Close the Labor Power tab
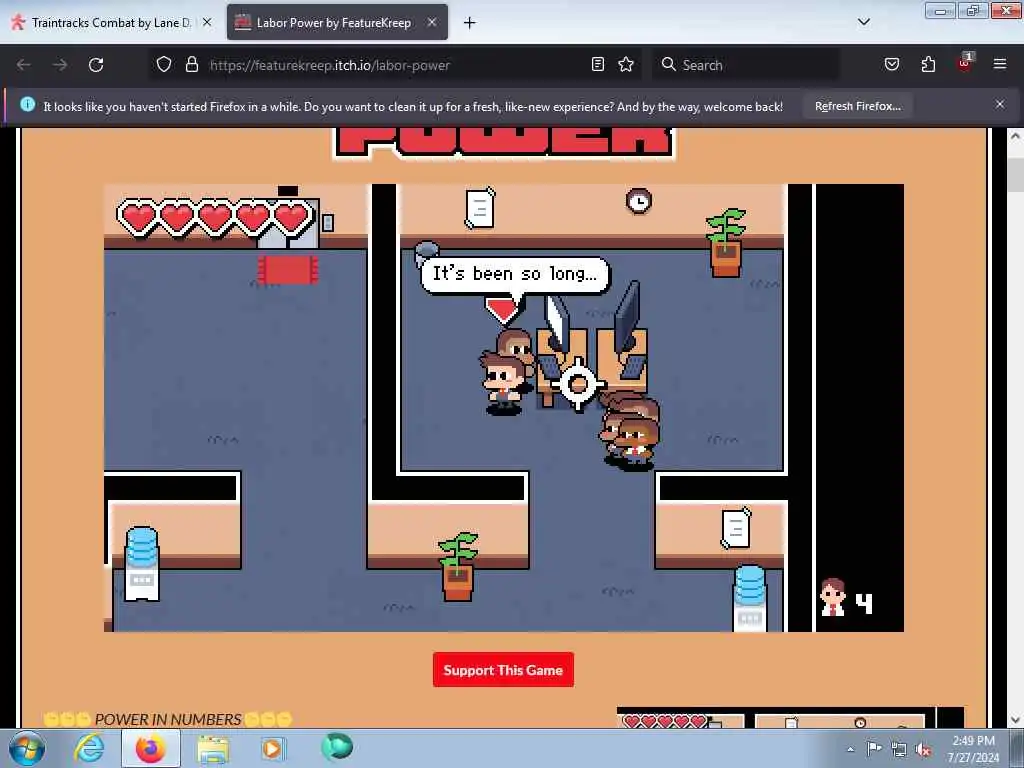The width and height of the screenshot is (1024, 768). (432, 22)
